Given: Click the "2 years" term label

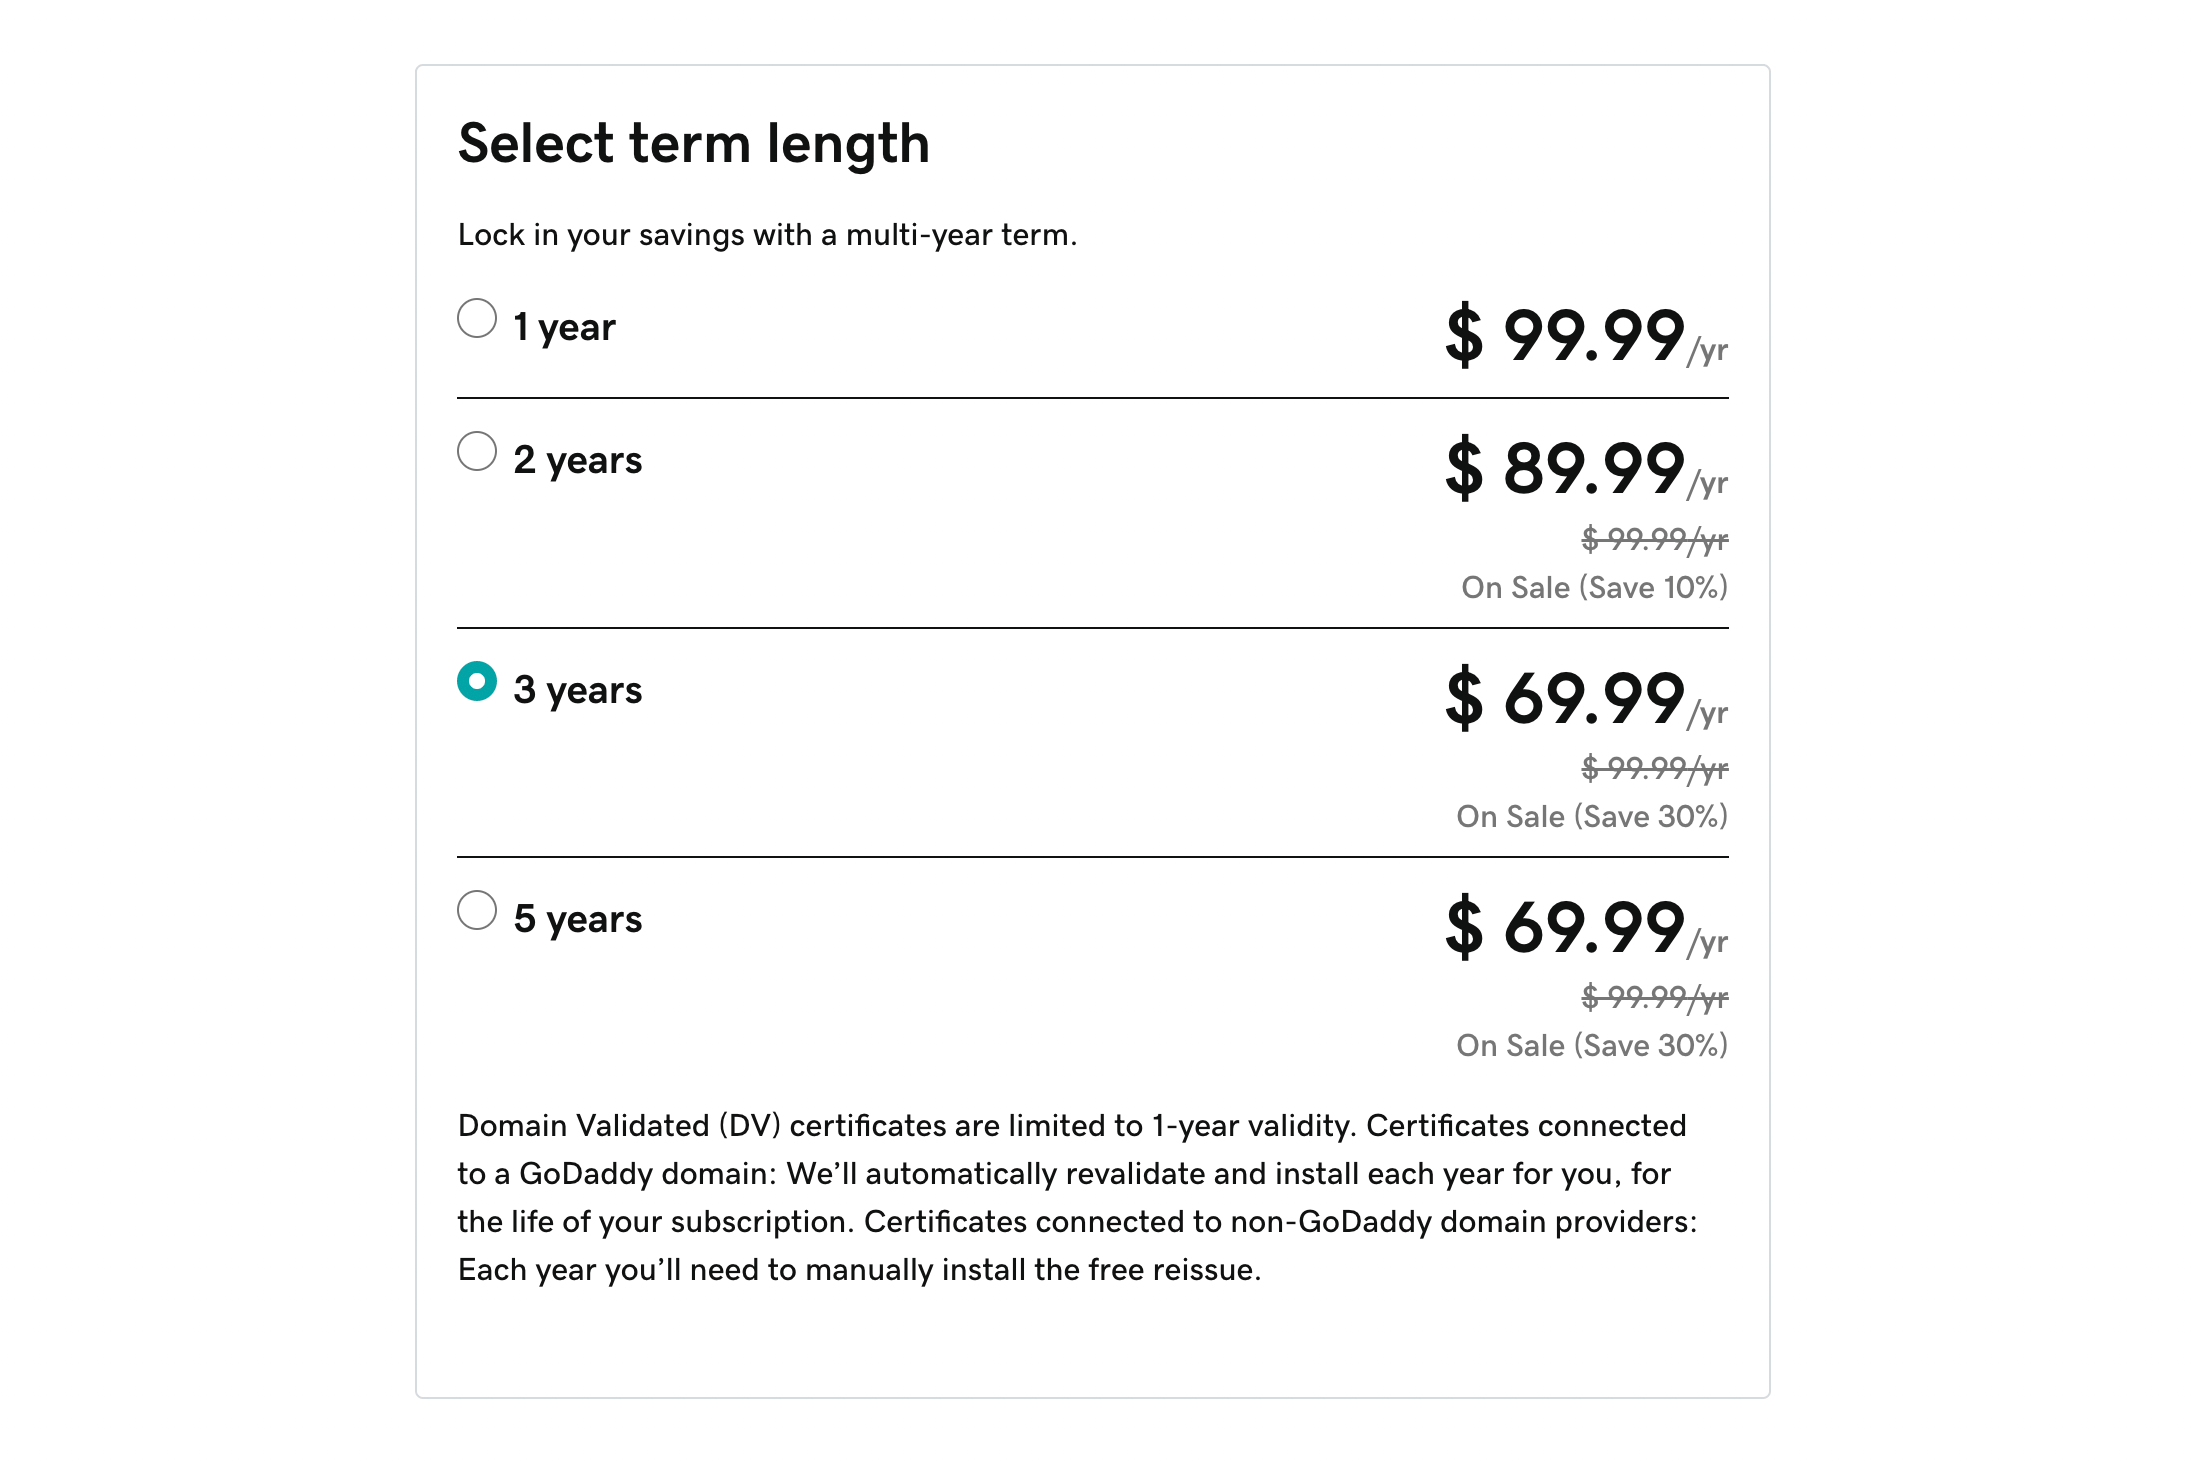Looking at the screenshot, I should 577,460.
